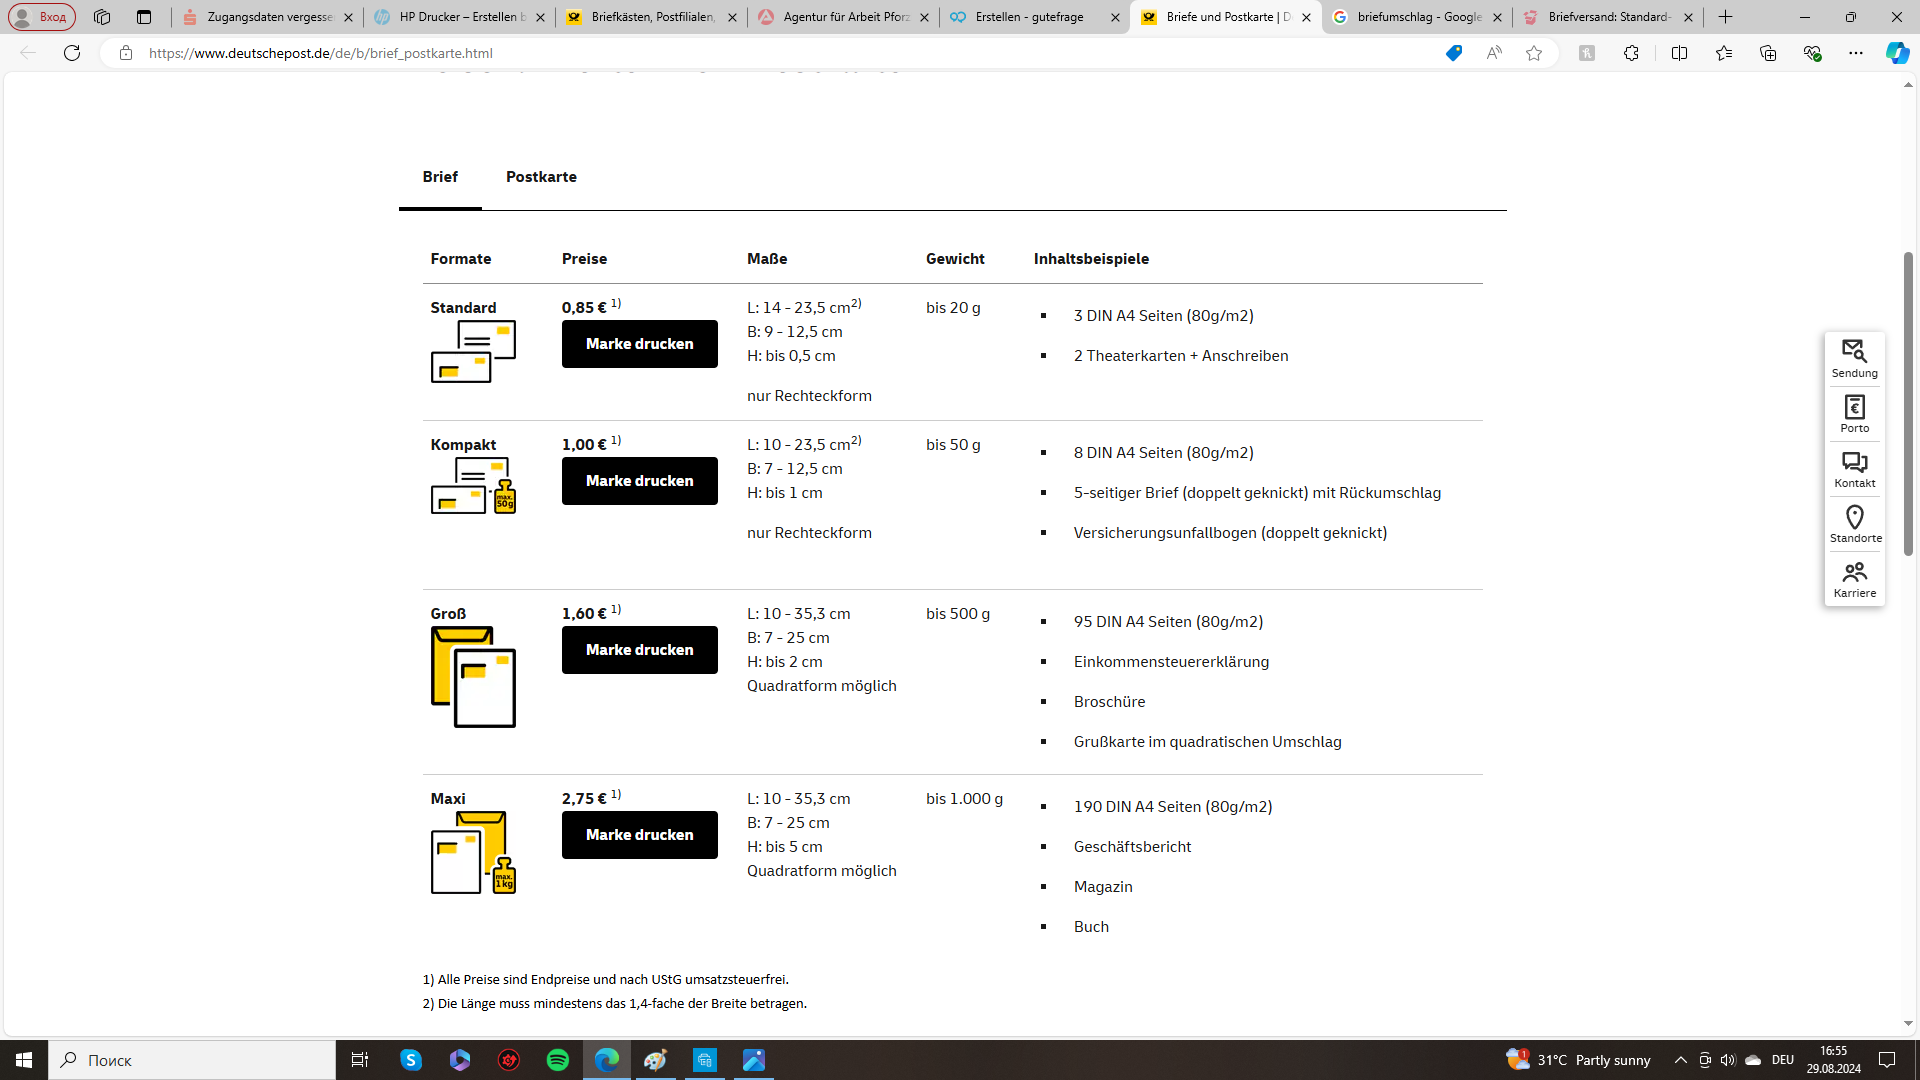Open the Porto calculator sidebar icon
This screenshot has height=1080, width=1920.
coord(1854,414)
